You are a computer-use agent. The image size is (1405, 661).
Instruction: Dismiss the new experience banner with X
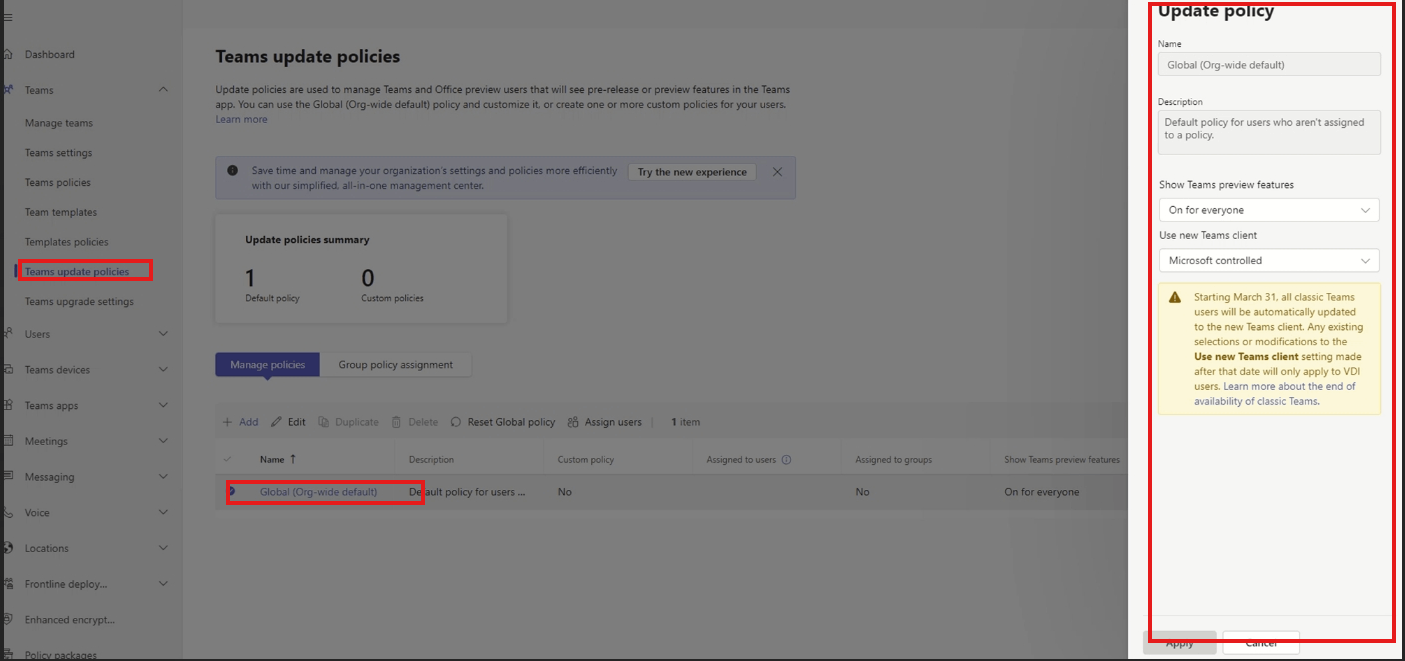click(x=777, y=172)
